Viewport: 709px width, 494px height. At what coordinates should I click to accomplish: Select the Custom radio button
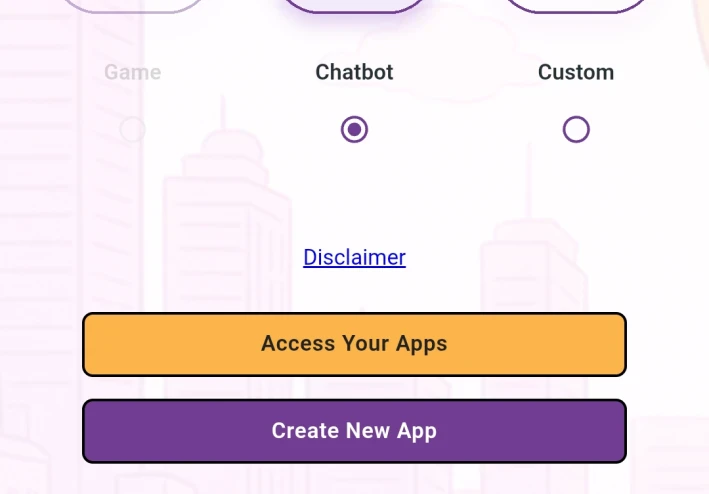click(576, 130)
